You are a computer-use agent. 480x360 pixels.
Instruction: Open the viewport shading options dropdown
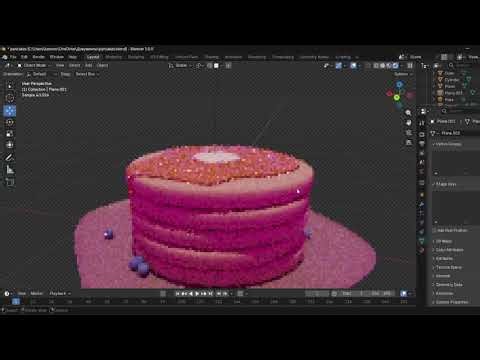pos(402,66)
